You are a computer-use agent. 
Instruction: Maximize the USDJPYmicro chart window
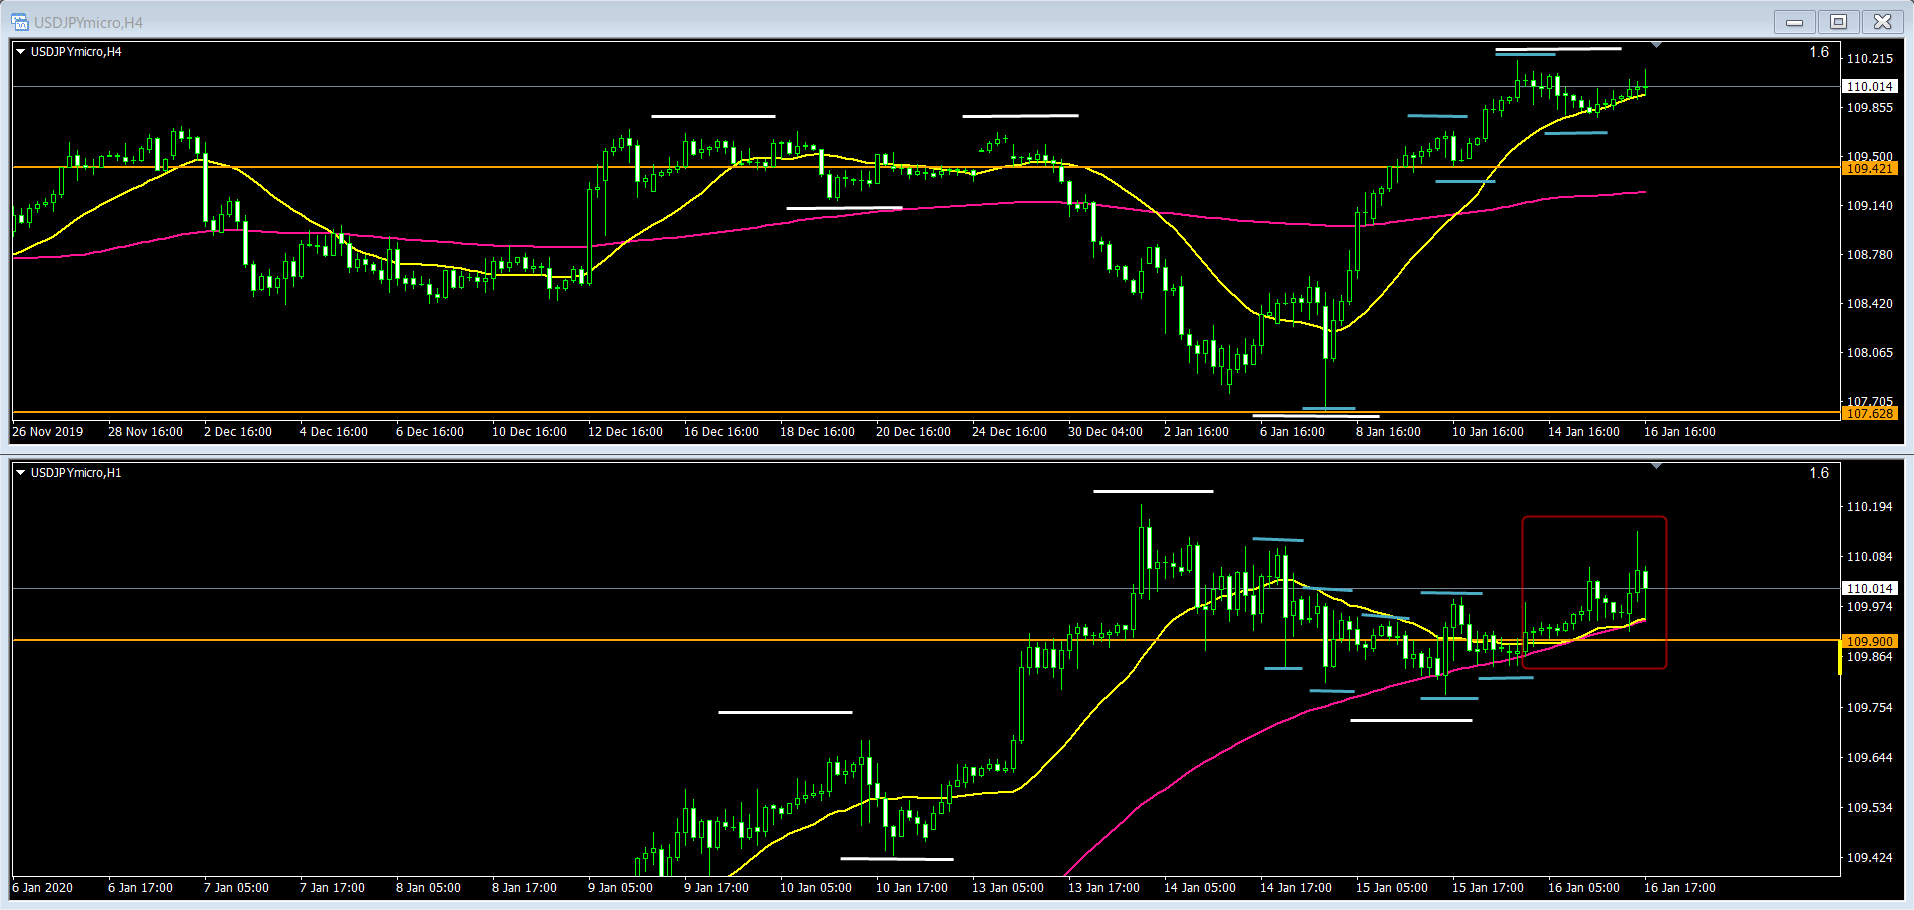click(1839, 21)
